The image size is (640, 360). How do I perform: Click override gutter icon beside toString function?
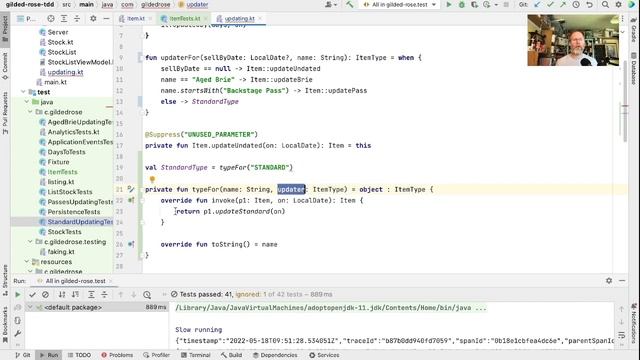pos(131,244)
